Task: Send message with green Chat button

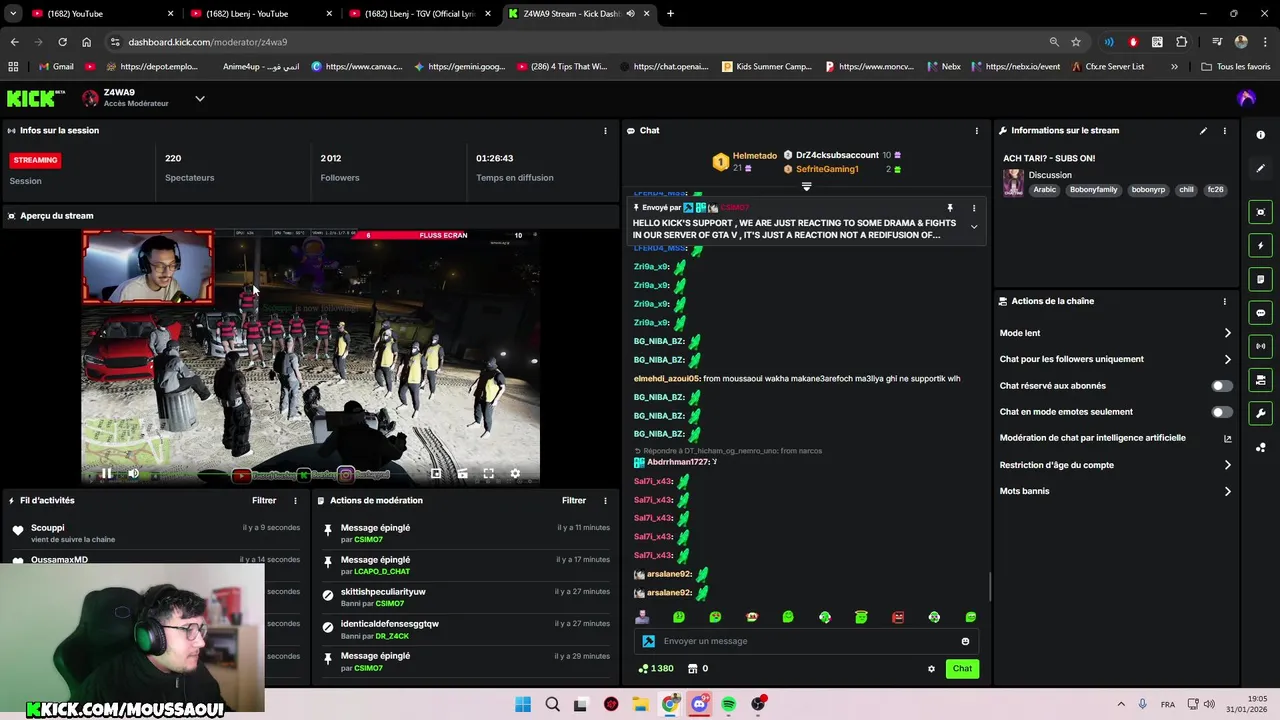Action: pyautogui.click(x=962, y=669)
